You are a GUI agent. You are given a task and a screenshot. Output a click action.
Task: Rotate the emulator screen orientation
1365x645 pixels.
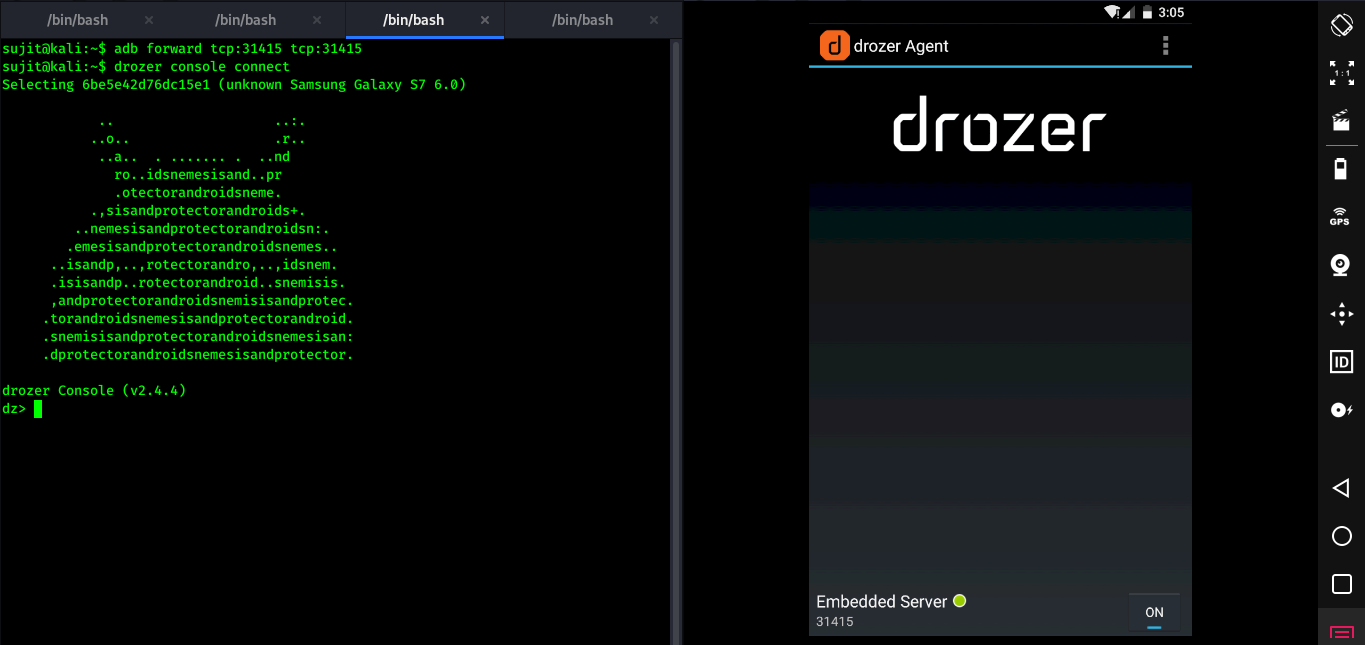click(x=1341, y=24)
